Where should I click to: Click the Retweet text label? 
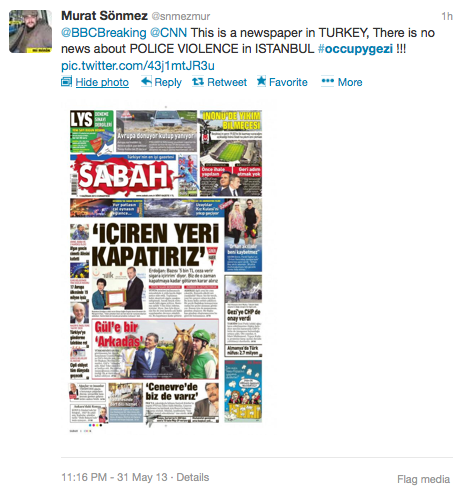click(x=227, y=82)
